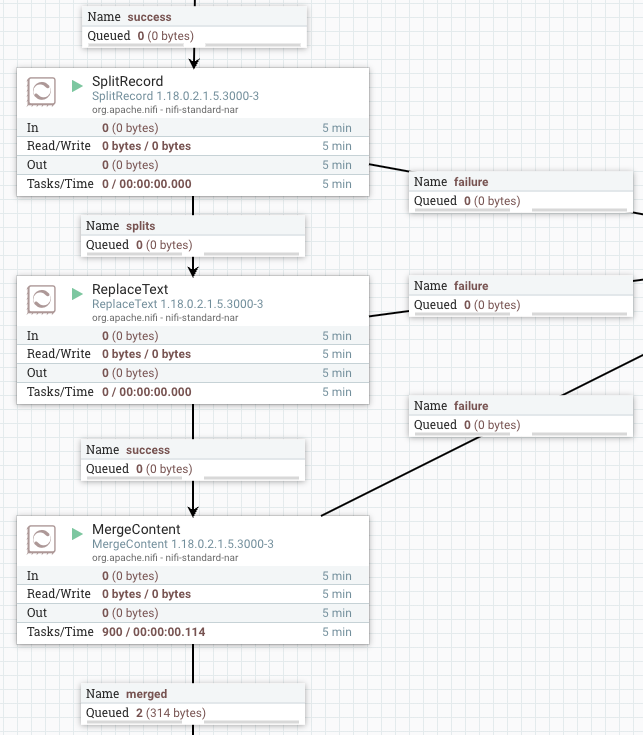Select the success connection below ReplaceText
The height and width of the screenshot is (735, 643).
pyautogui.click(x=193, y=460)
